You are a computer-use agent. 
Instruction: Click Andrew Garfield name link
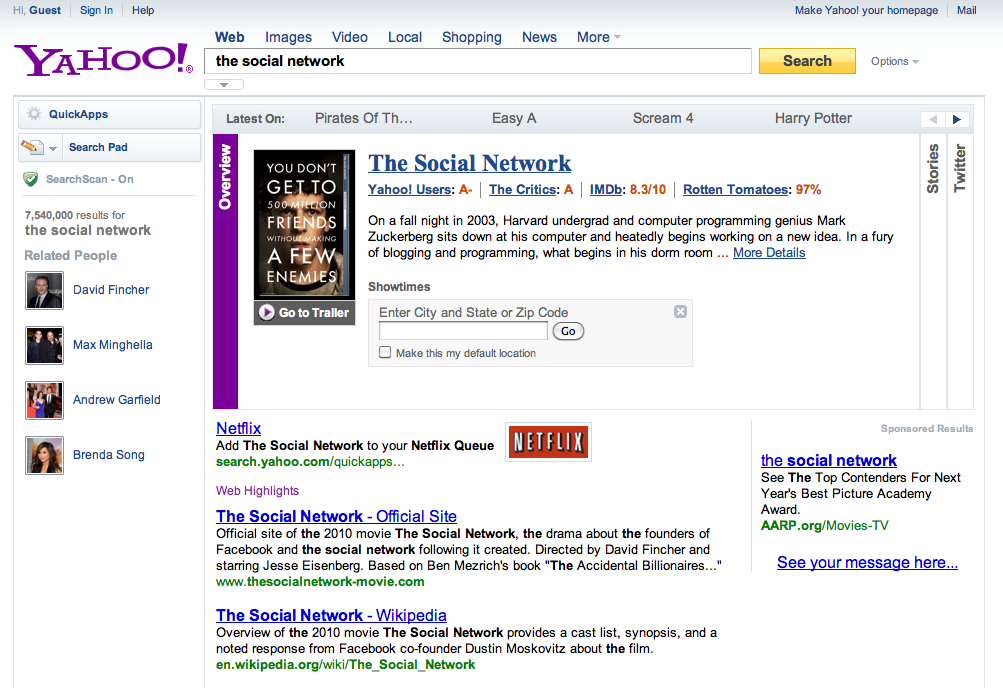pos(116,400)
